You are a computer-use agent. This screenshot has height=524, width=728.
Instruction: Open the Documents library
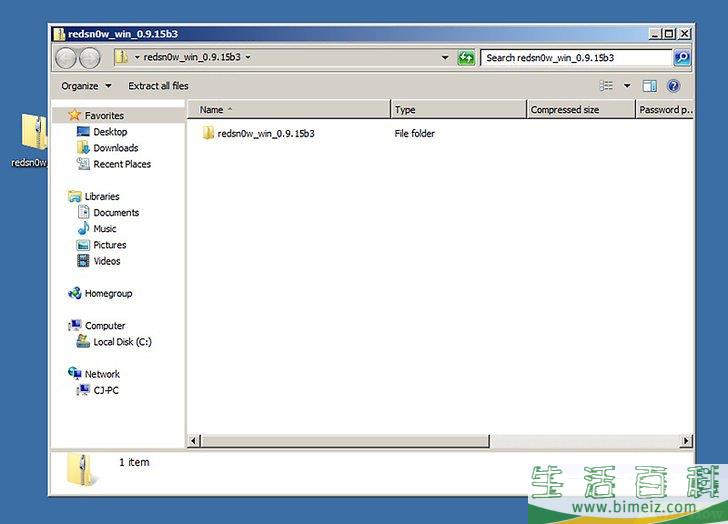click(x=116, y=213)
